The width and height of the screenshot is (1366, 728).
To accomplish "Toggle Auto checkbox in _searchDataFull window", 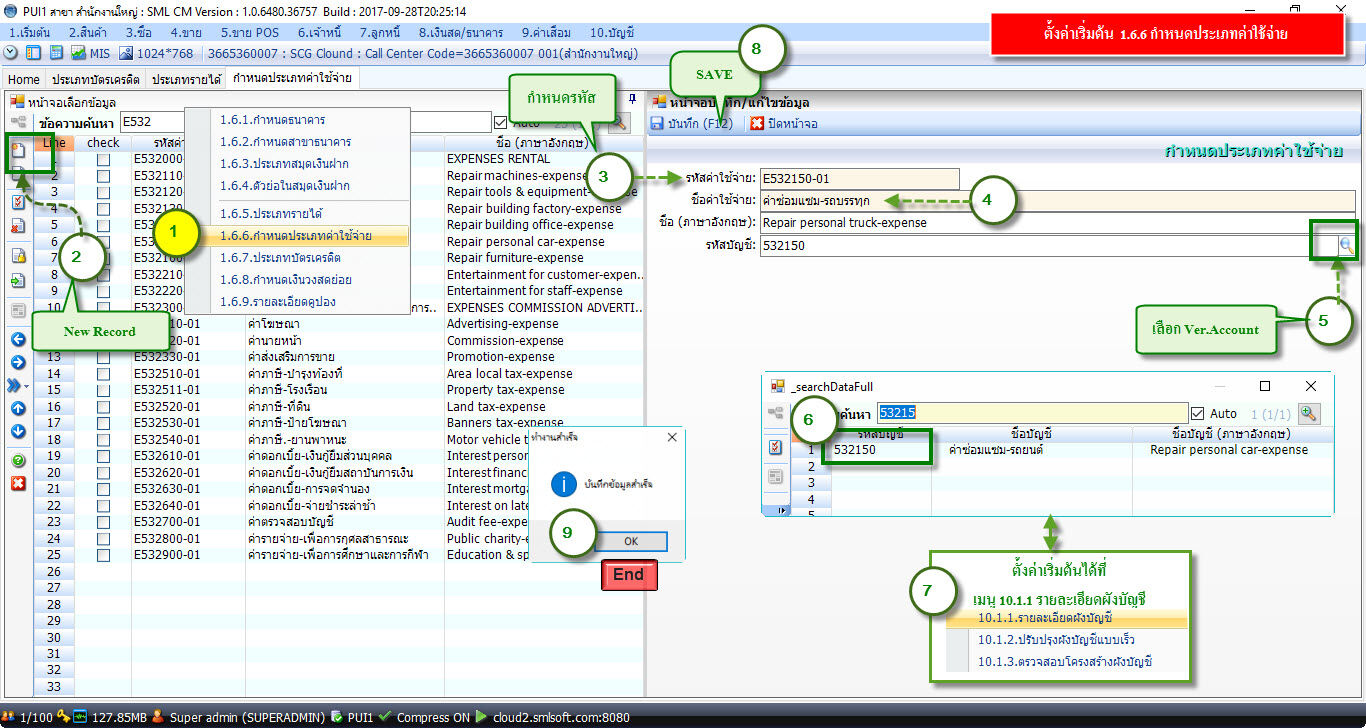I will 1198,413.
